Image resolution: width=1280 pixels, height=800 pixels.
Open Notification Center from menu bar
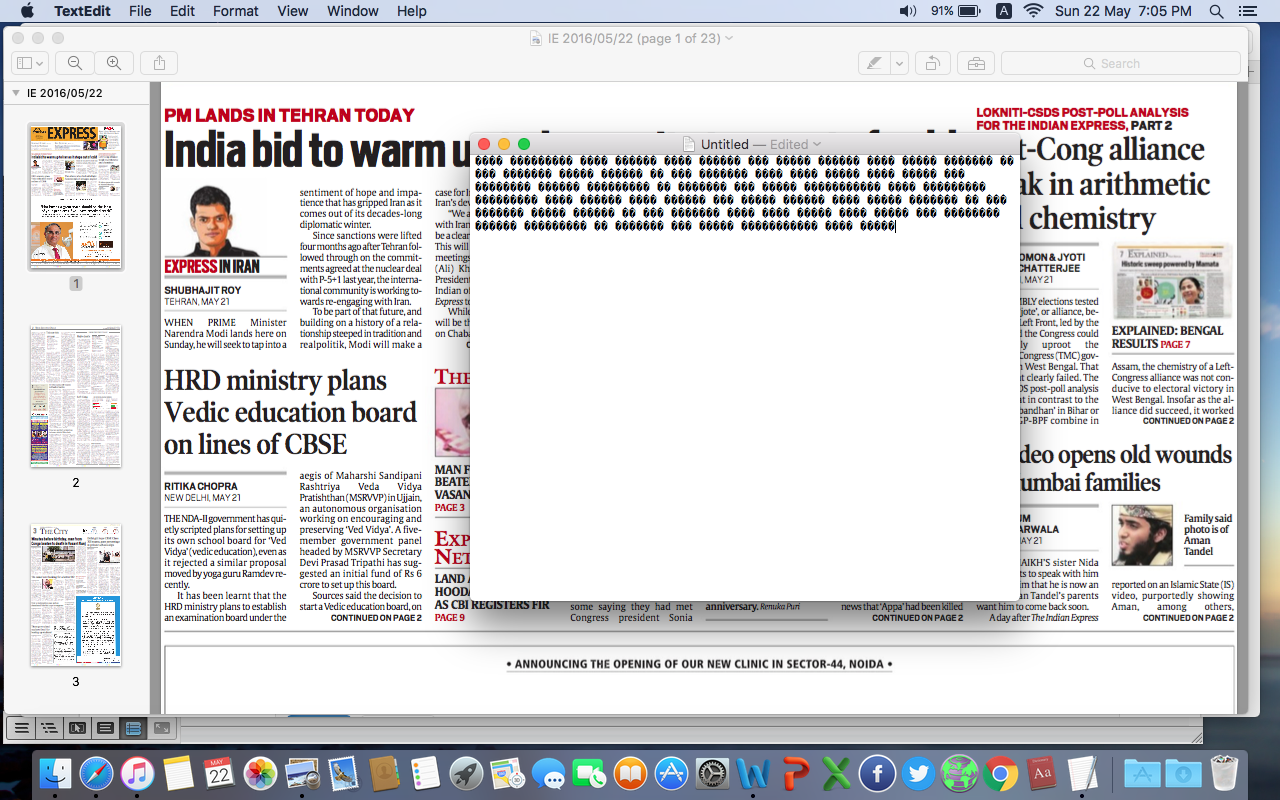tap(1247, 11)
